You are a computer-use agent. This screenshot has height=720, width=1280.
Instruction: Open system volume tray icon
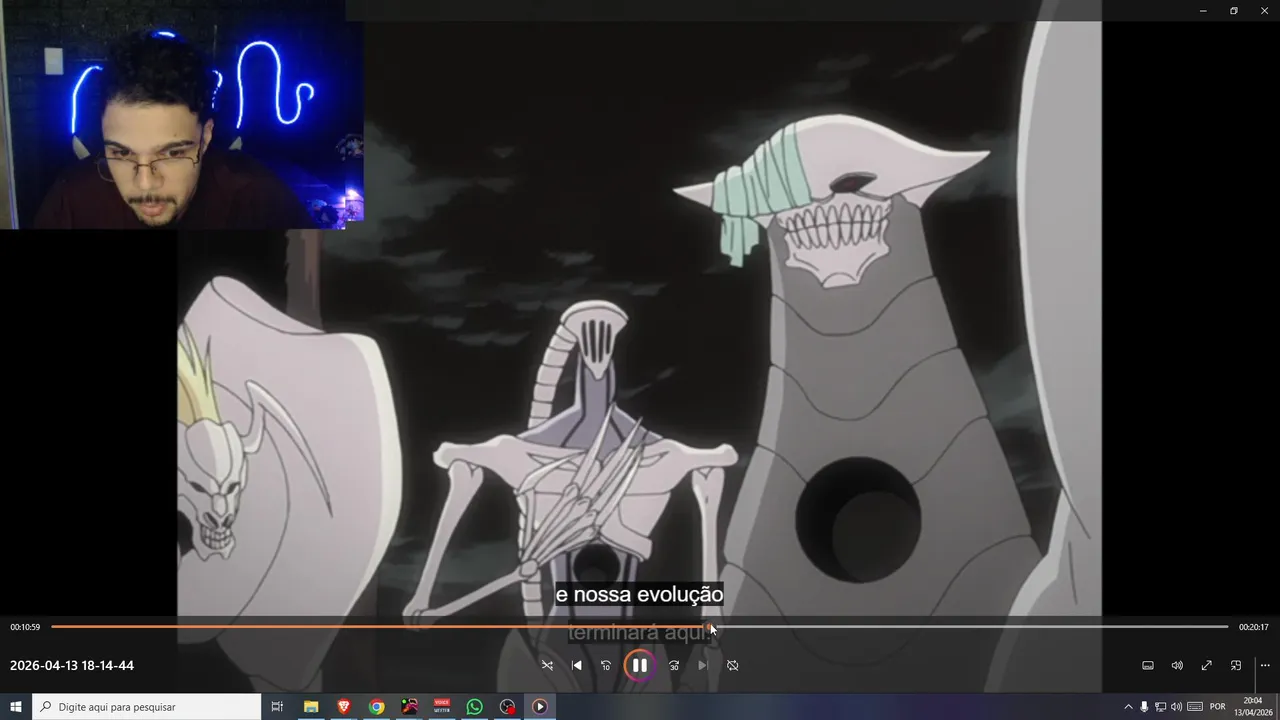pos(1176,707)
